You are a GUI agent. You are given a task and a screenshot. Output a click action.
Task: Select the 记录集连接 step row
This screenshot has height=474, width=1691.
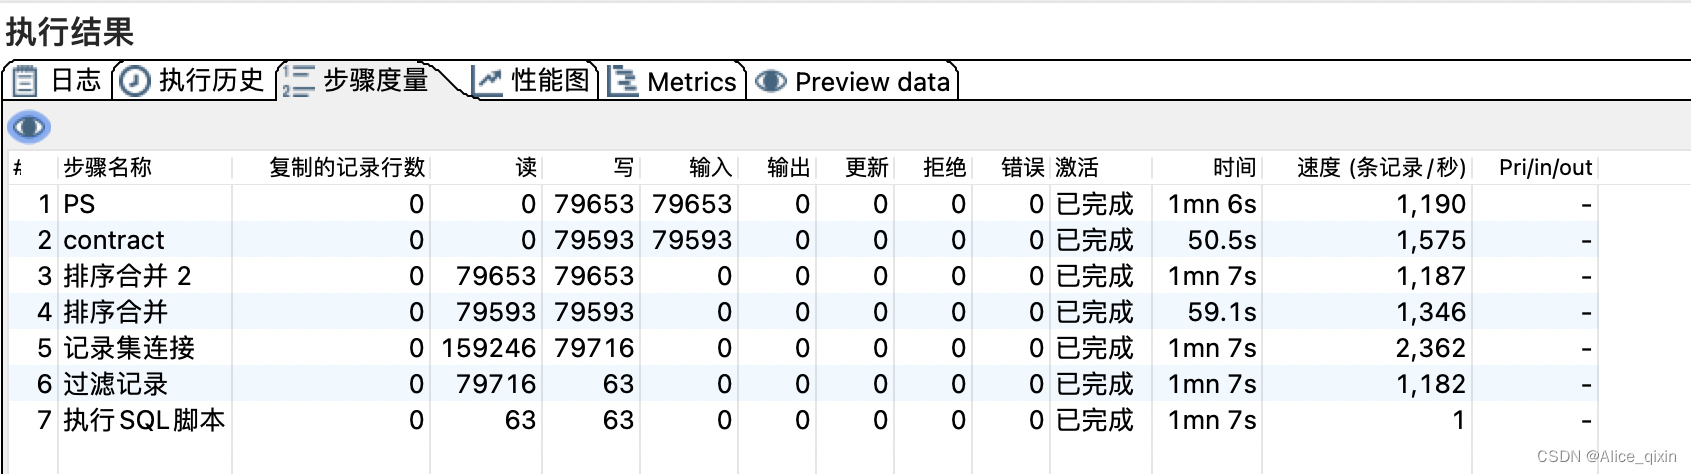point(804,348)
